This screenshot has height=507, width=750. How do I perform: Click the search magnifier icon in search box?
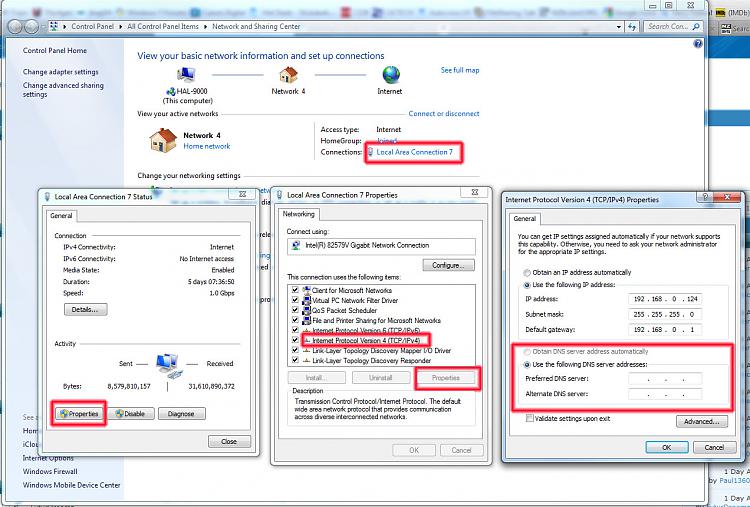click(696, 27)
